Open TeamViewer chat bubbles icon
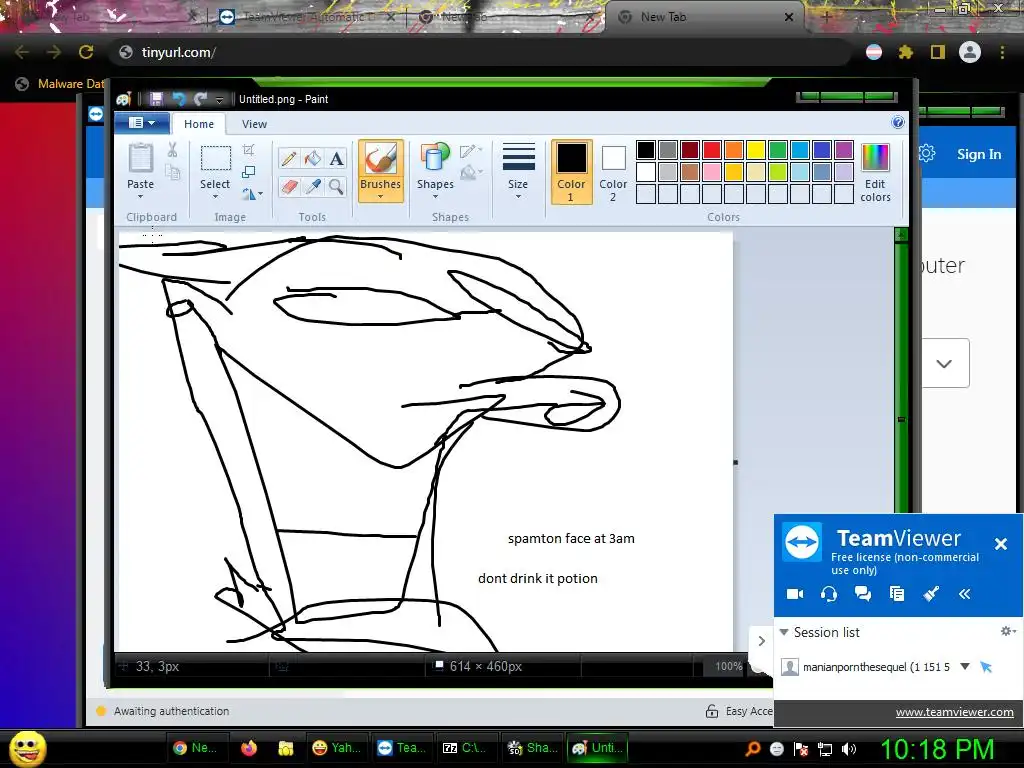Viewport: 1024px width, 768px height. [x=863, y=594]
